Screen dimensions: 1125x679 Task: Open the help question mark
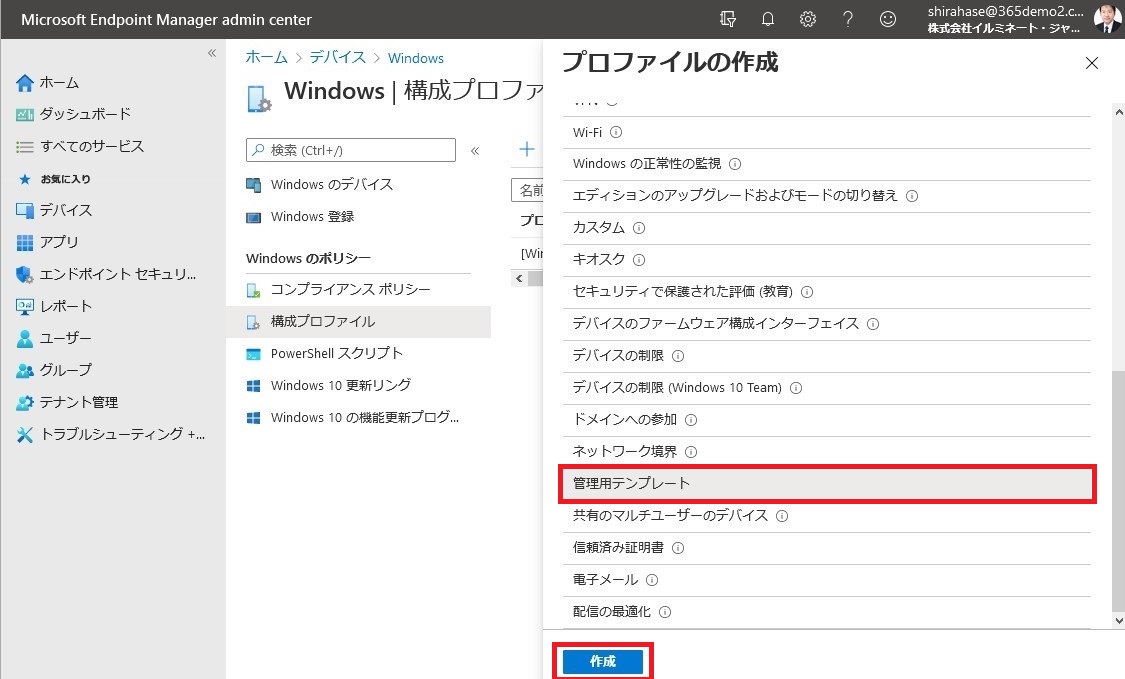[848, 19]
